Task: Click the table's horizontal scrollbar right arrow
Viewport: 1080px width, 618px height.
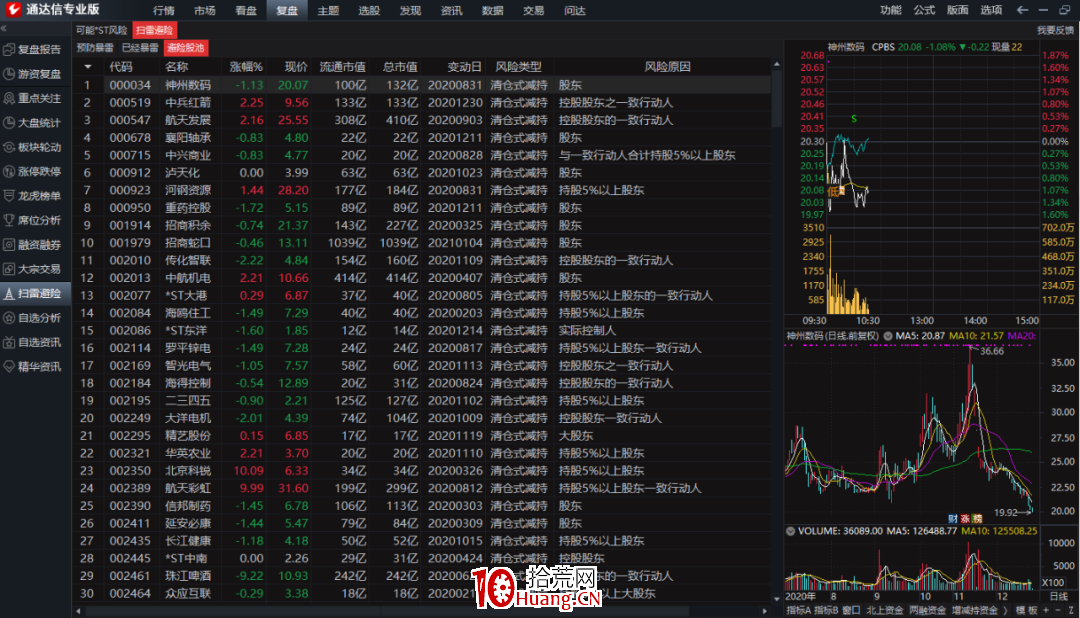Action: 765,611
